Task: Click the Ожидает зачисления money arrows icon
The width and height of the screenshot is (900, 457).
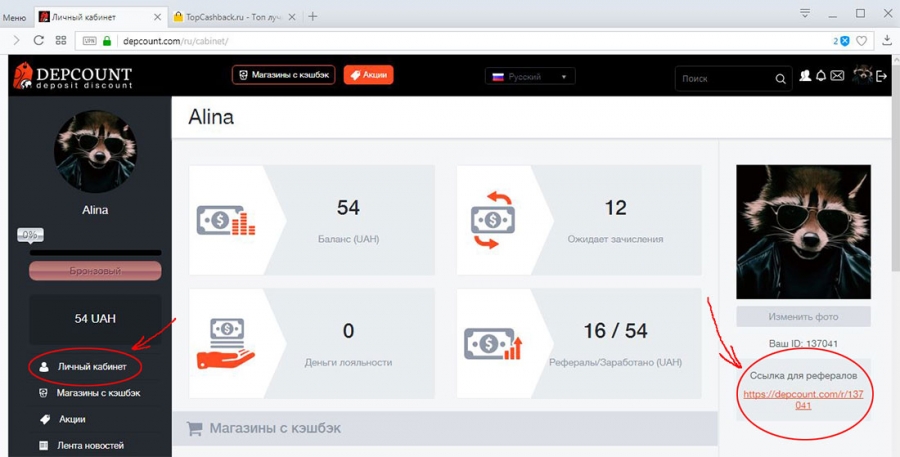Action: 492,220
